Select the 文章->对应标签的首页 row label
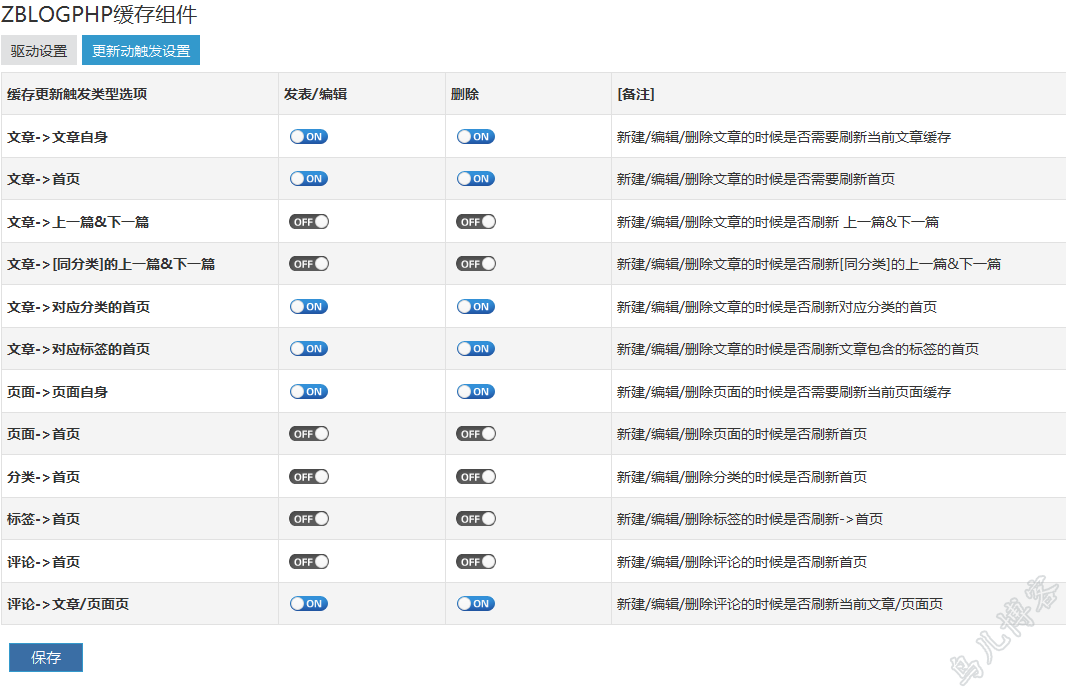This screenshot has height=692, width=1066. tap(78, 349)
